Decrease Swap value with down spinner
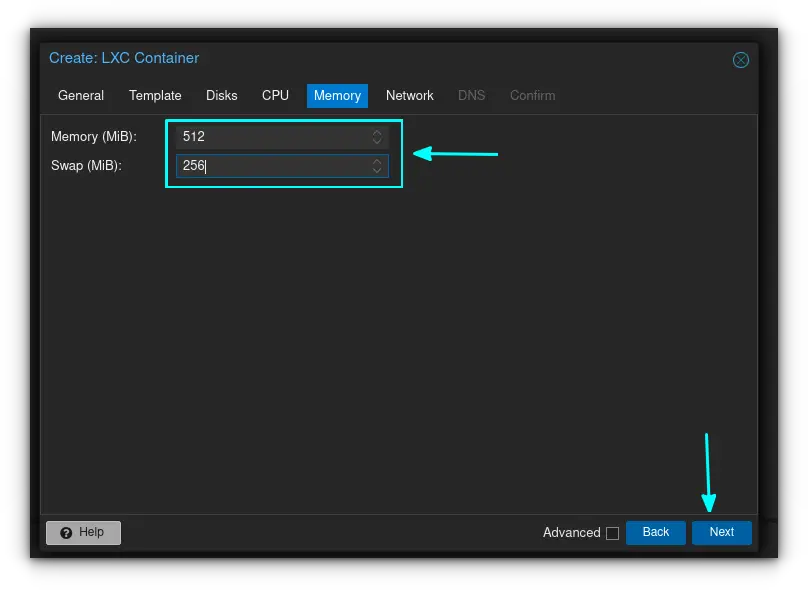This screenshot has width=808, height=590. coord(377,170)
